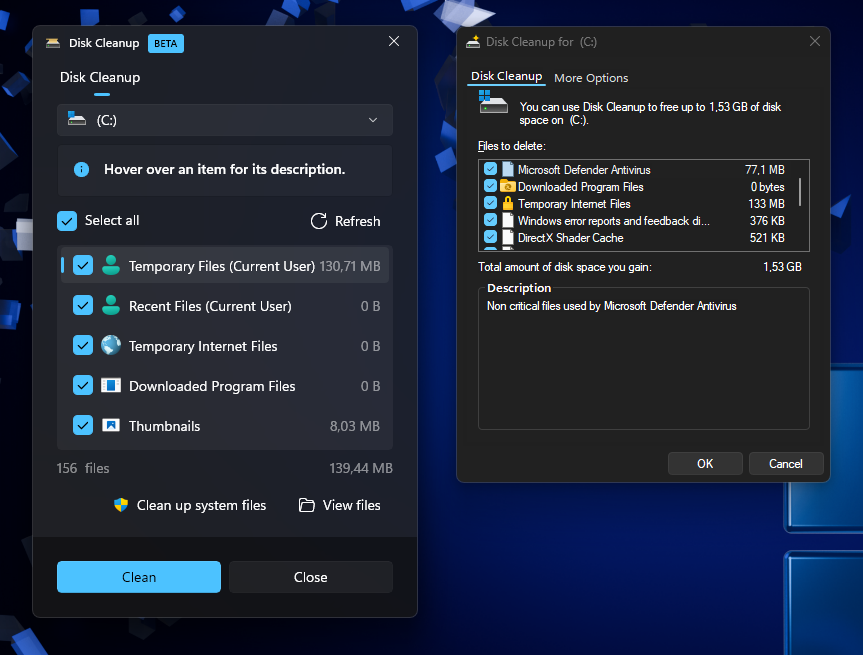Screen dimensions: 863x655
Task: Click the 156 files count
Action: 83,468
